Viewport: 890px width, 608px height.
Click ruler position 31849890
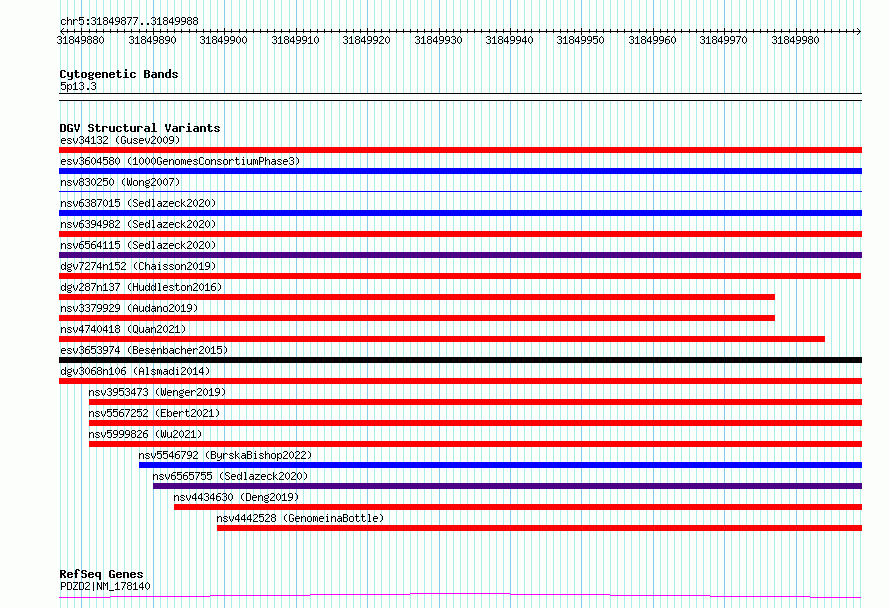152,40
